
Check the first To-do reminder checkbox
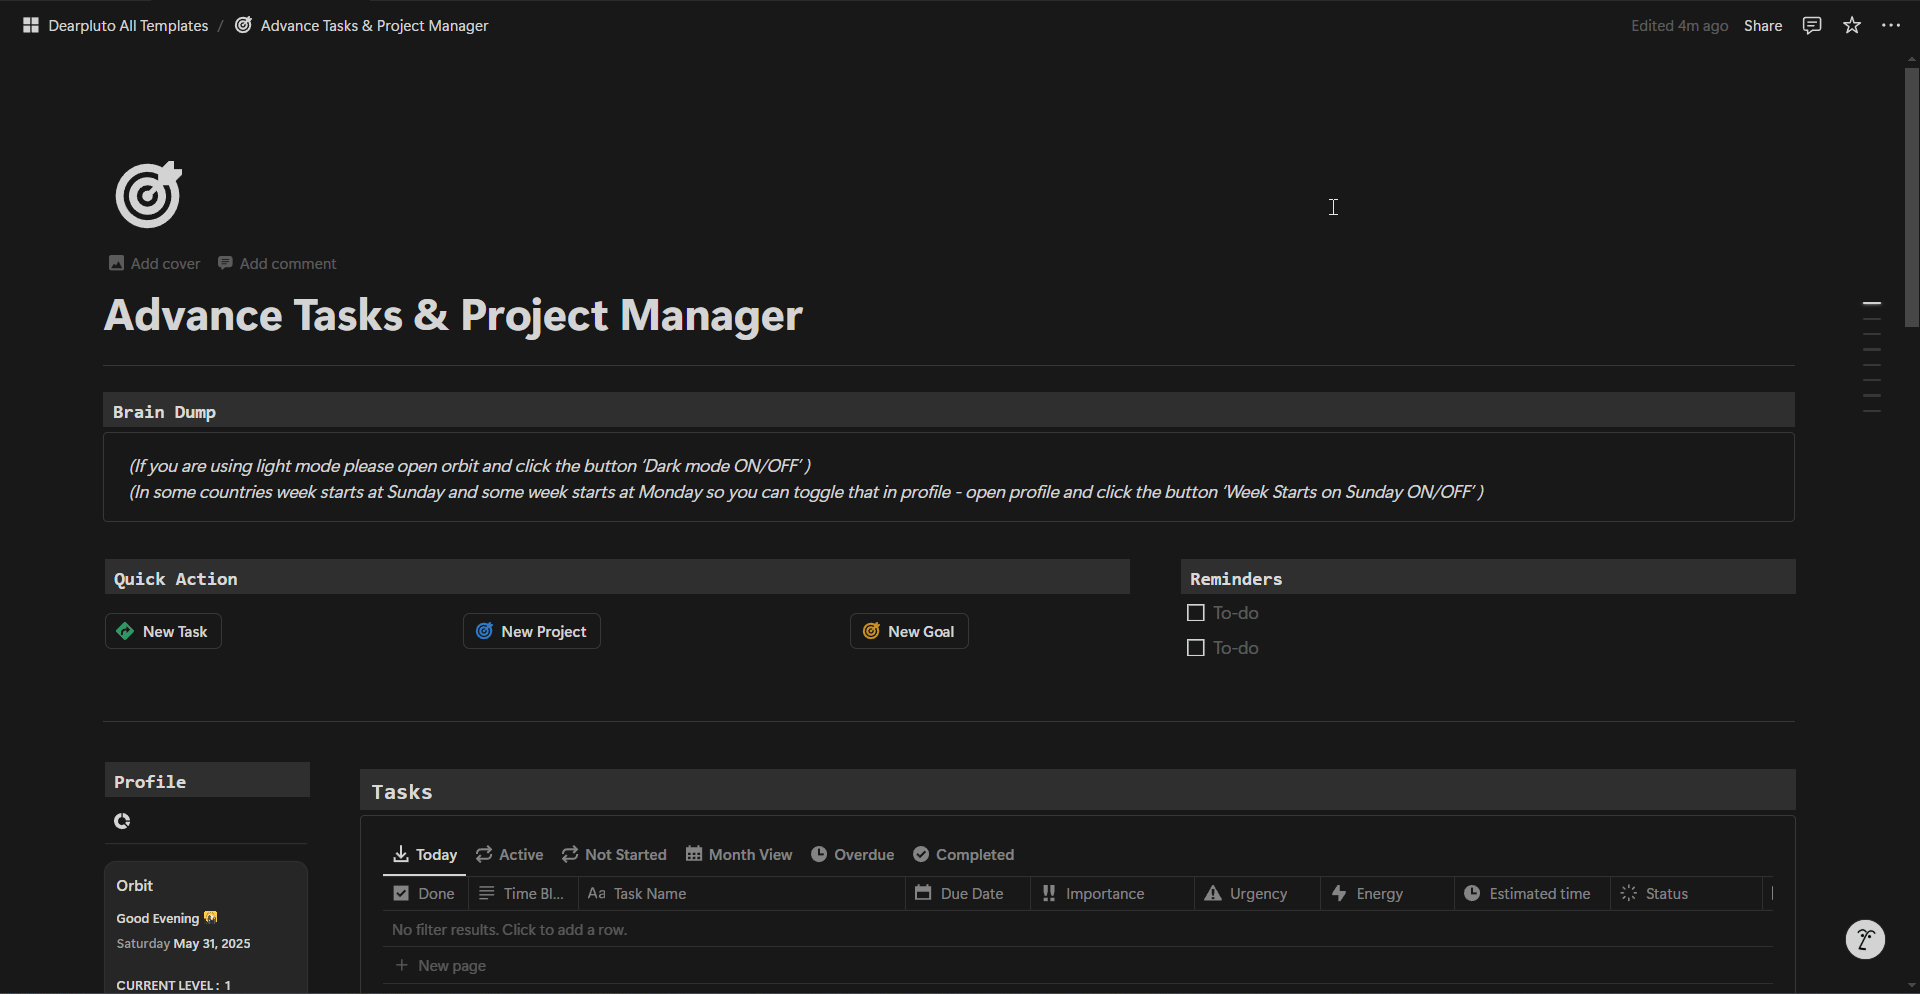(1195, 613)
